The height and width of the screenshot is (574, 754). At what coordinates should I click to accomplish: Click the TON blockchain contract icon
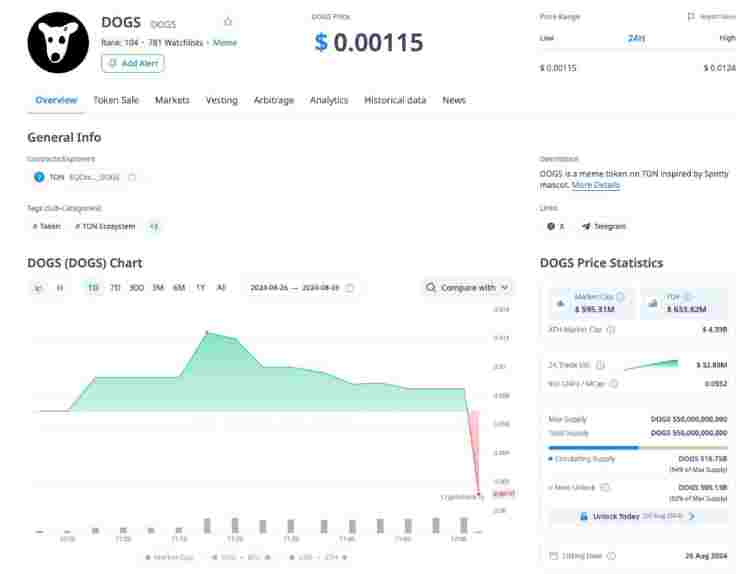pyautogui.click(x=39, y=177)
